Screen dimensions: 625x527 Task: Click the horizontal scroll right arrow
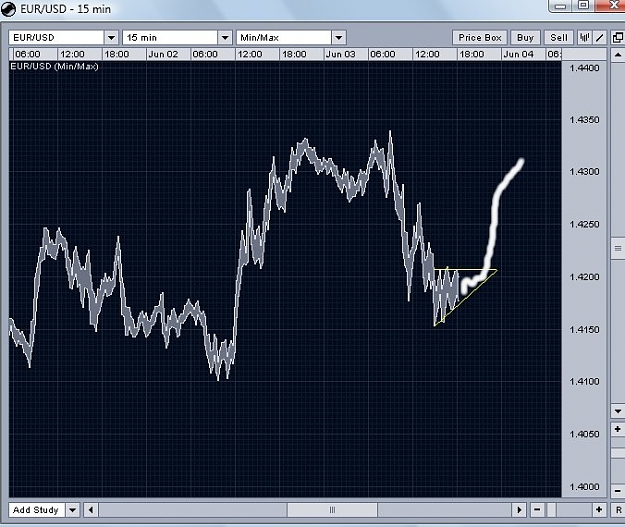click(x=519, y=510)
